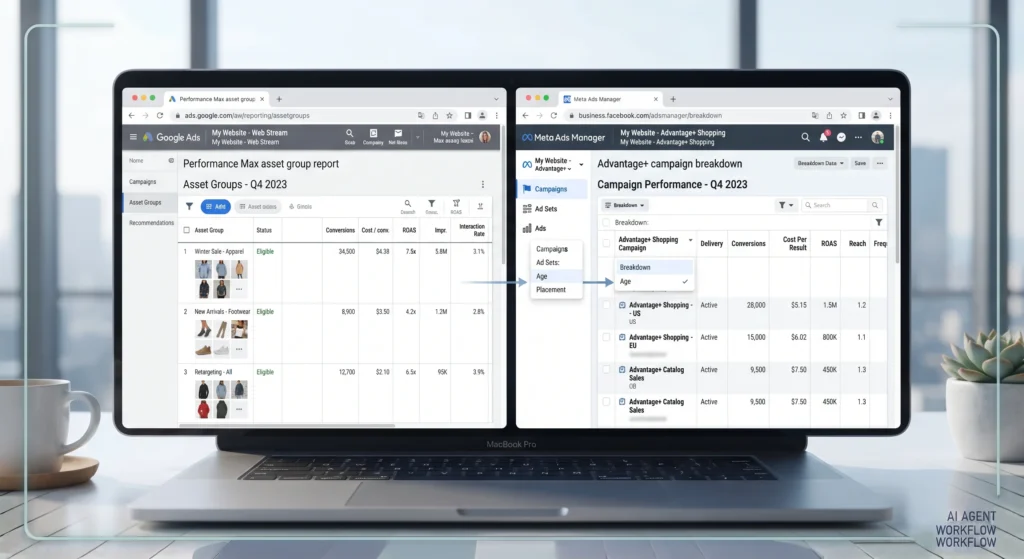
Task: Click the Meta Ads Manager profile avatar
Action: 878,137
